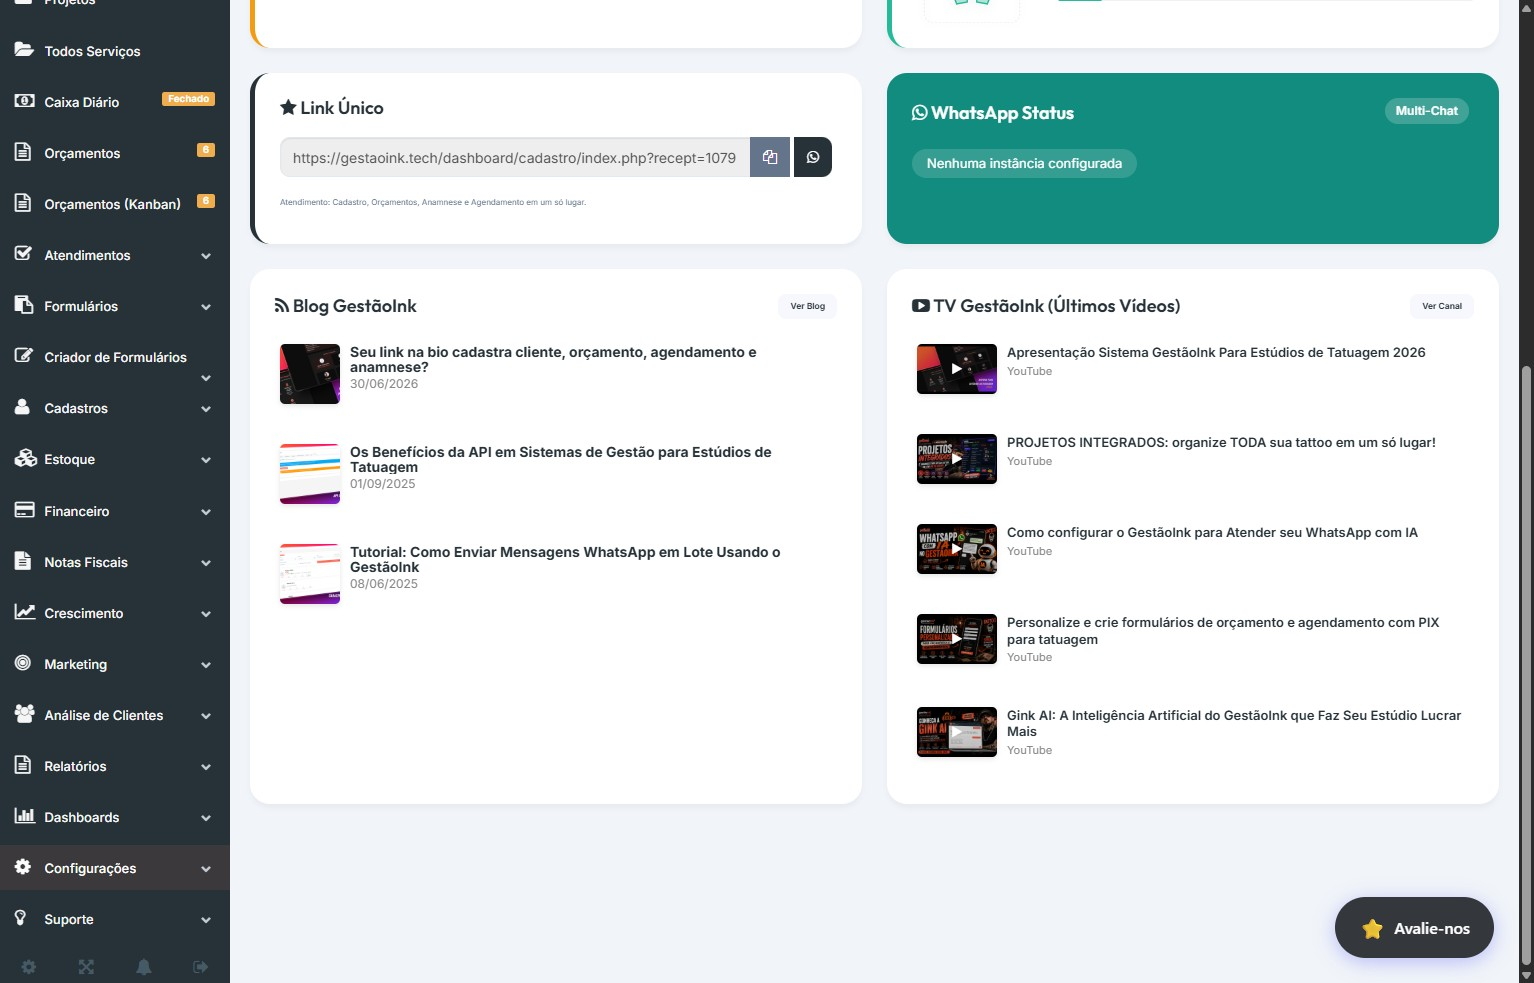Open the WhatsApp em Lote tutorial blog title
The width and height of the screenshot is (1534, 983).
[x=565, y=560]
